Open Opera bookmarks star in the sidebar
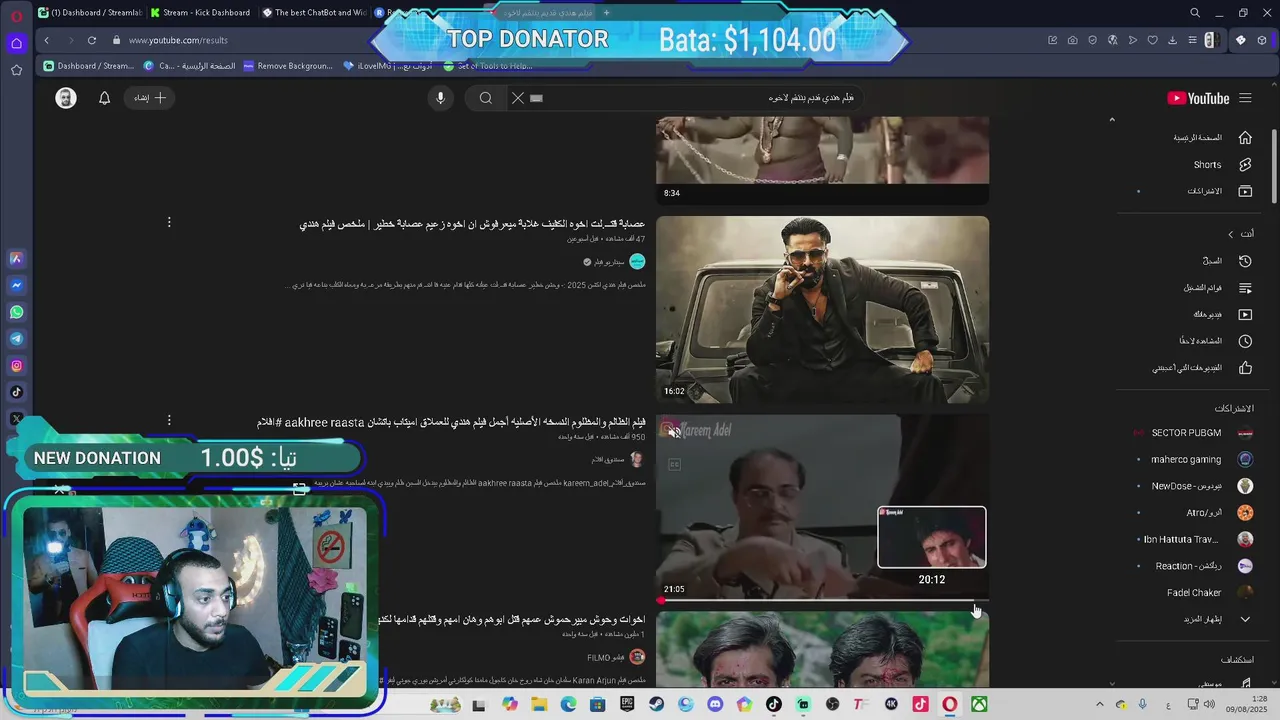This screenshot has height=720, width=1280. click(16, 70)
